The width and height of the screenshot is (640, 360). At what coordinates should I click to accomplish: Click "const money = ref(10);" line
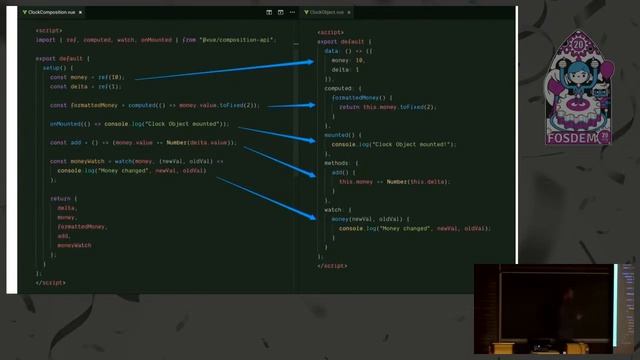tap(87, 77)
